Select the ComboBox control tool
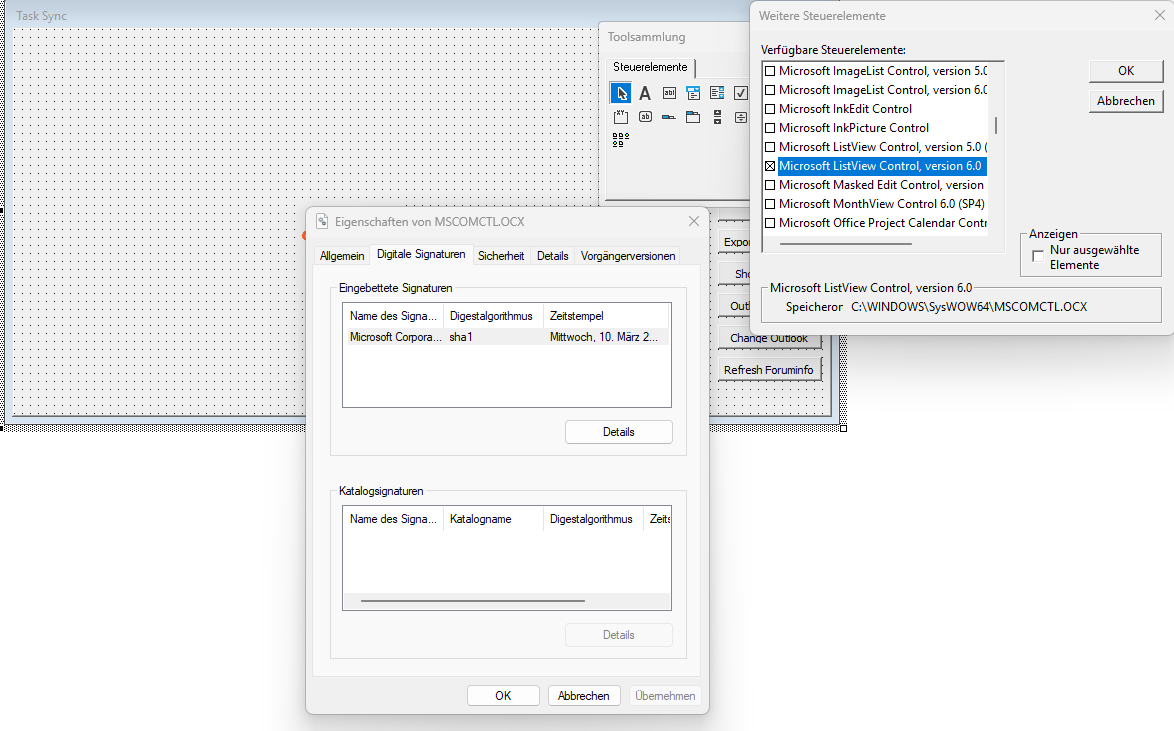The image size is (1174, 731). click(693, 93)
